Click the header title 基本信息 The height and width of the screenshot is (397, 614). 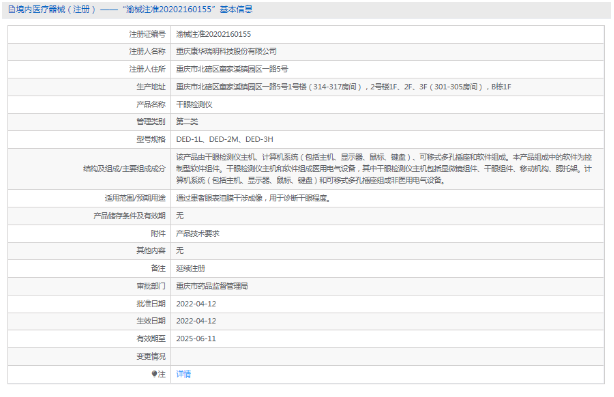[236, 9]
